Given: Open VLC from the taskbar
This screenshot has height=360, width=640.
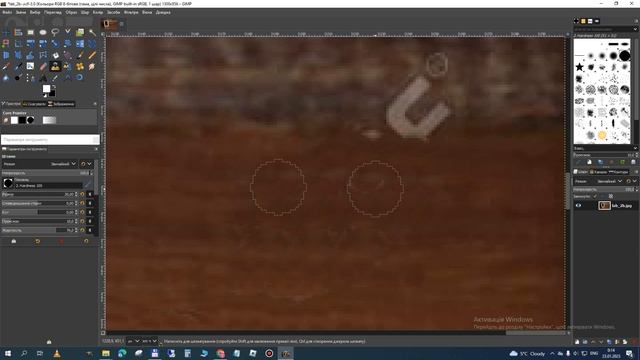Looking at the screenshot, I should [x=57, y=353].
